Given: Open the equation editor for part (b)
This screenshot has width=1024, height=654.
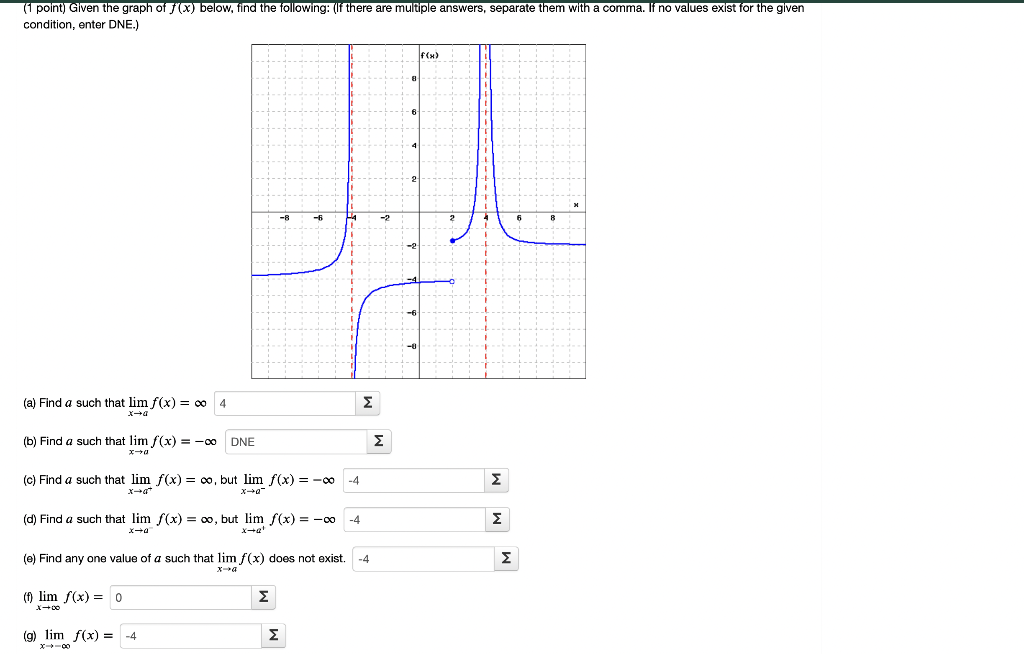Looking at the screenshot, I should [x=379, y=441].
